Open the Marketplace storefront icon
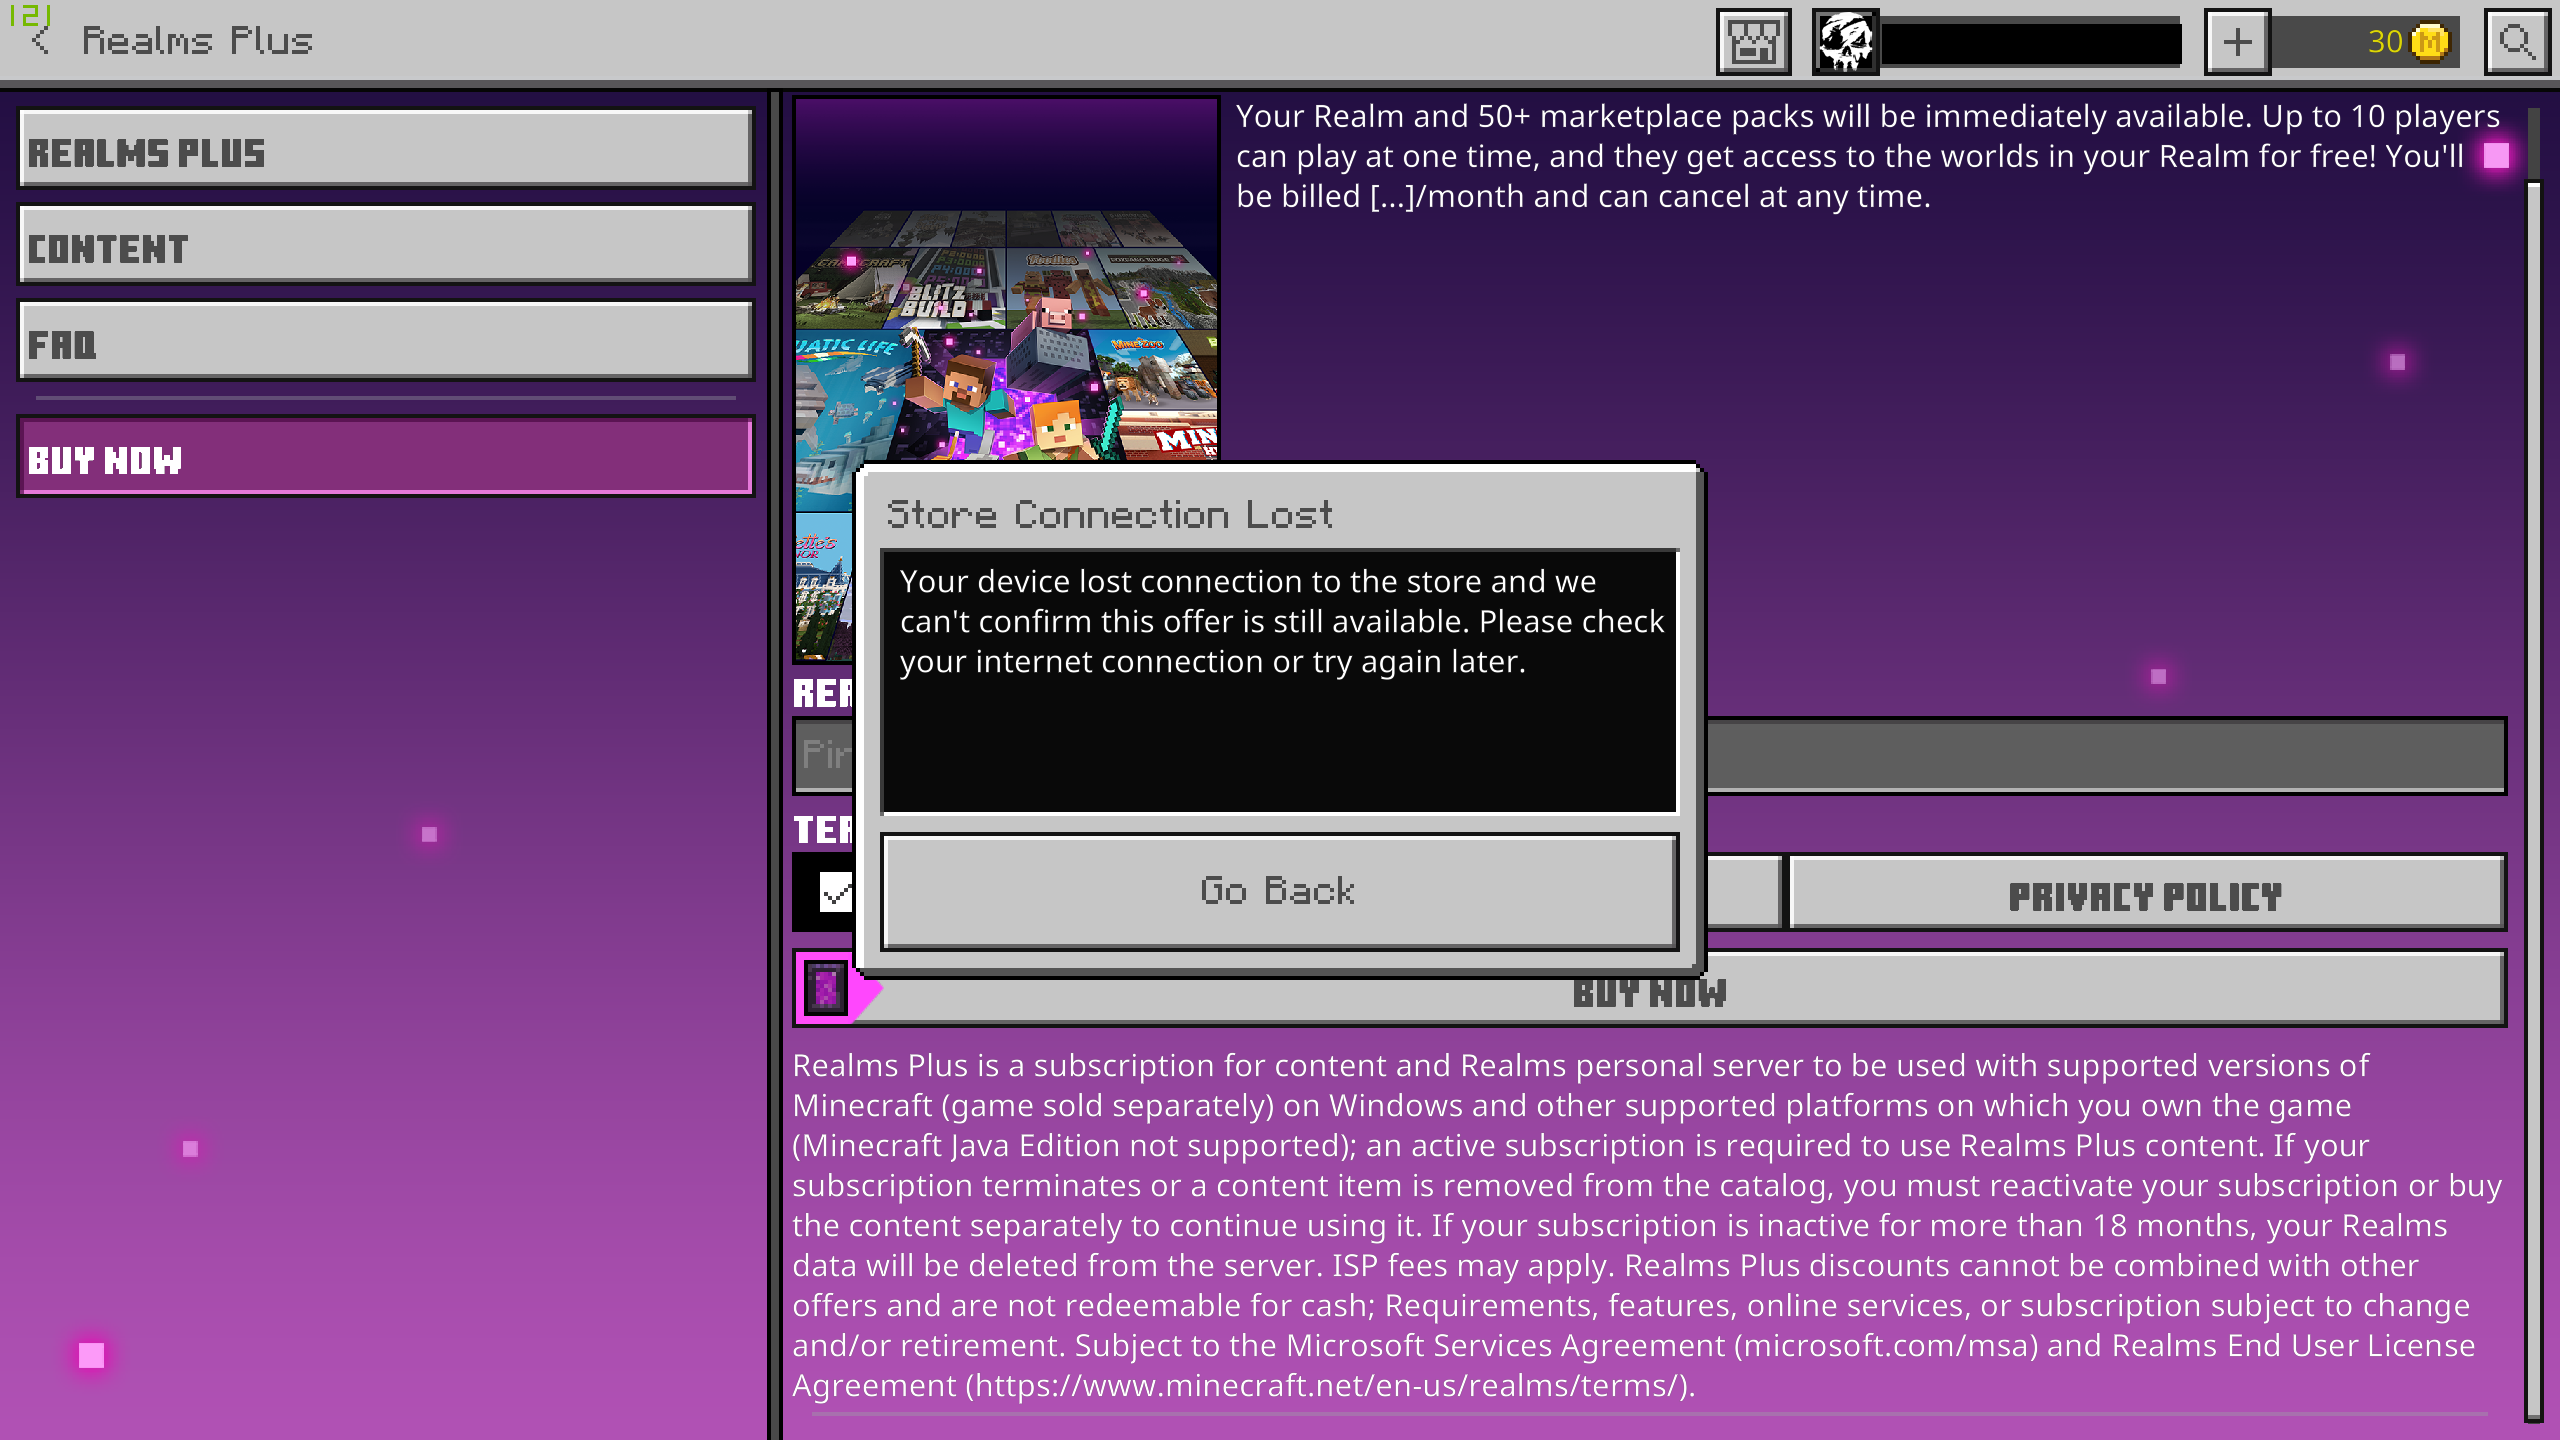The image size is (2560, 1440). [1753, 42]
